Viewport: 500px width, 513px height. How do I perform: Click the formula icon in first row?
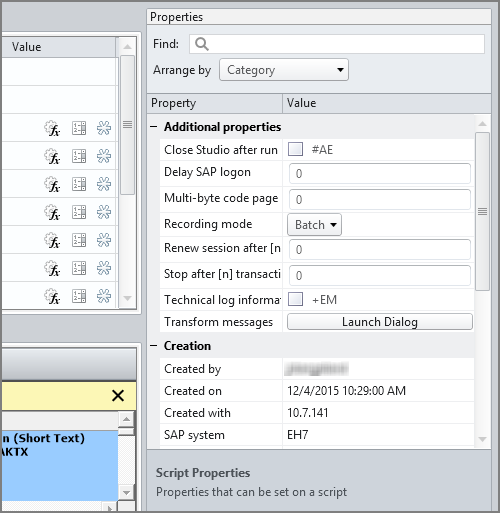point(52,128)
